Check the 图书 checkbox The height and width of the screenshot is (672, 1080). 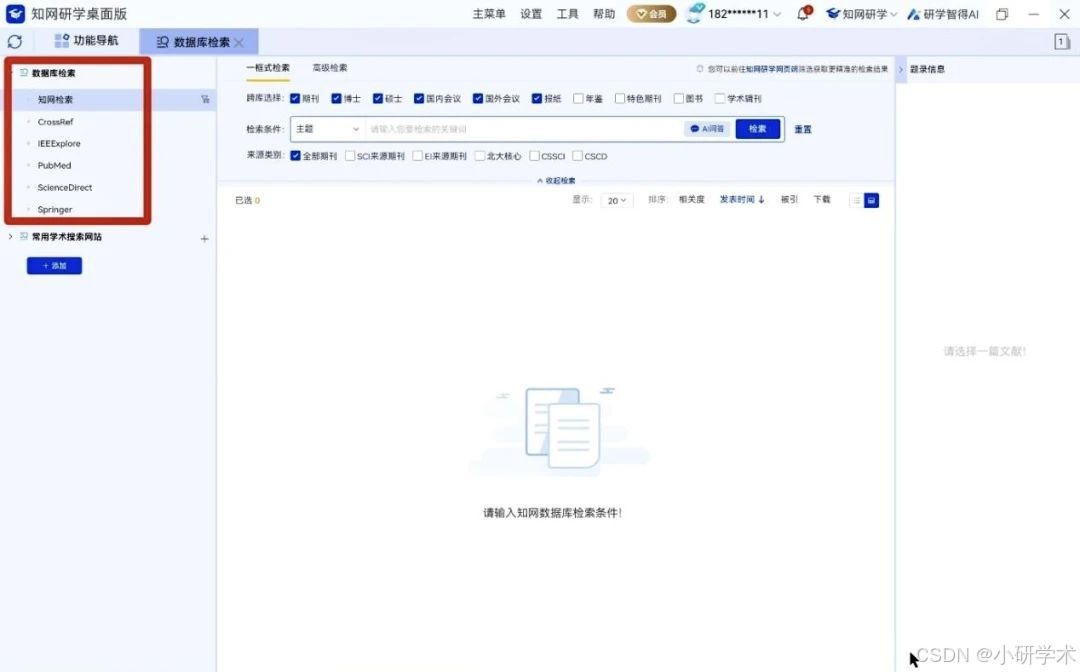679,98
